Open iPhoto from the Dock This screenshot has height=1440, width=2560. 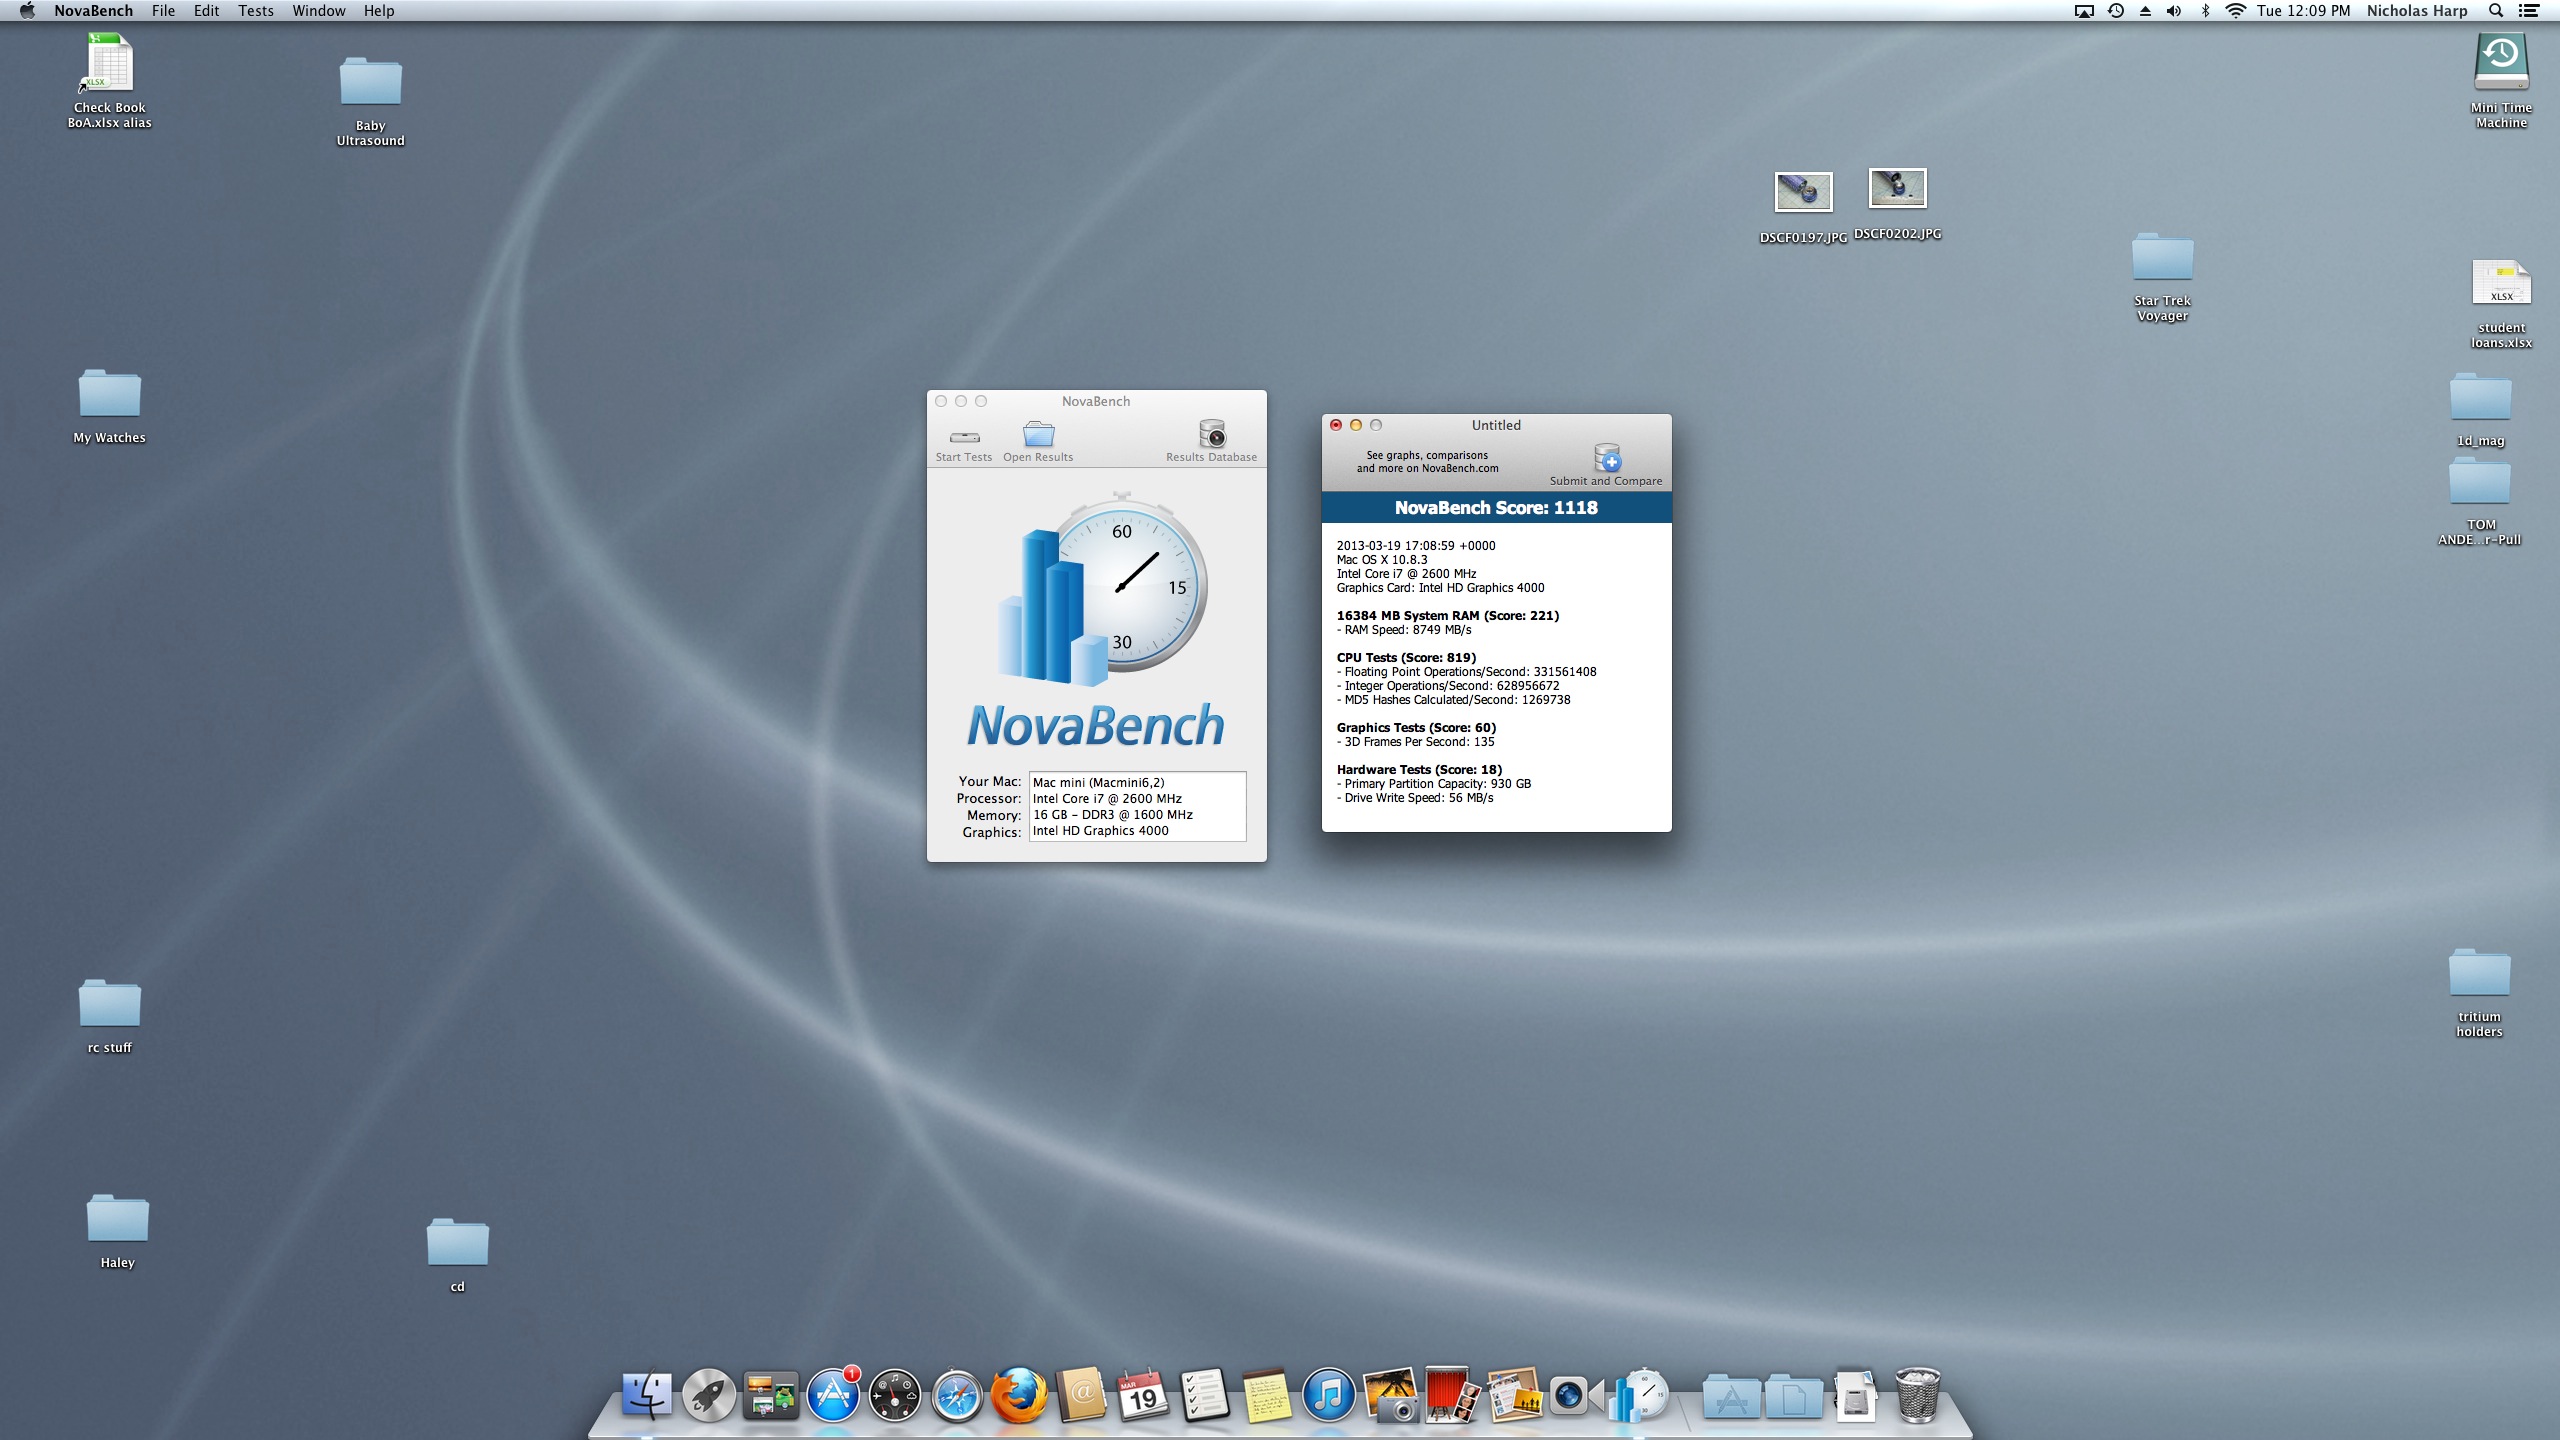click(1391, 1394)
